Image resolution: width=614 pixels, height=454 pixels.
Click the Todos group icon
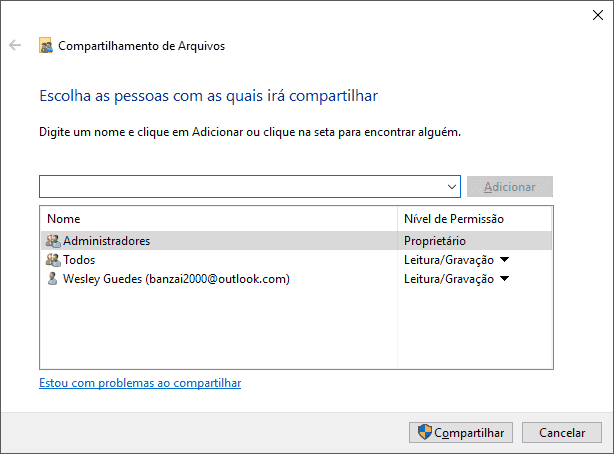[53, 260]
